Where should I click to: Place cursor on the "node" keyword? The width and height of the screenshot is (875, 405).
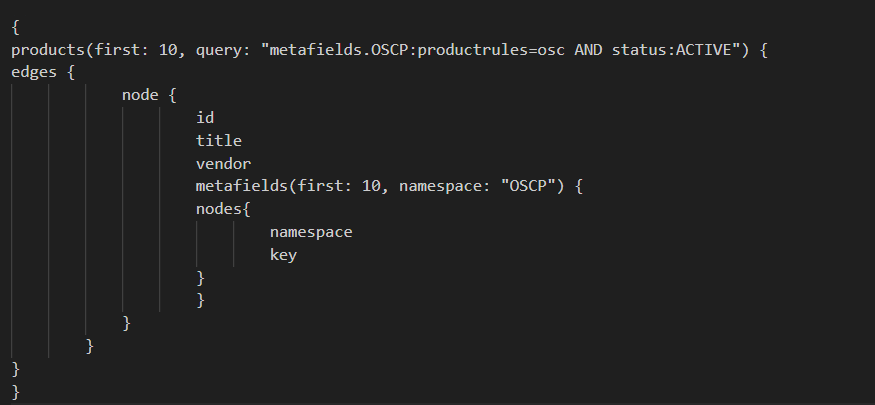(x=140, y=95)
